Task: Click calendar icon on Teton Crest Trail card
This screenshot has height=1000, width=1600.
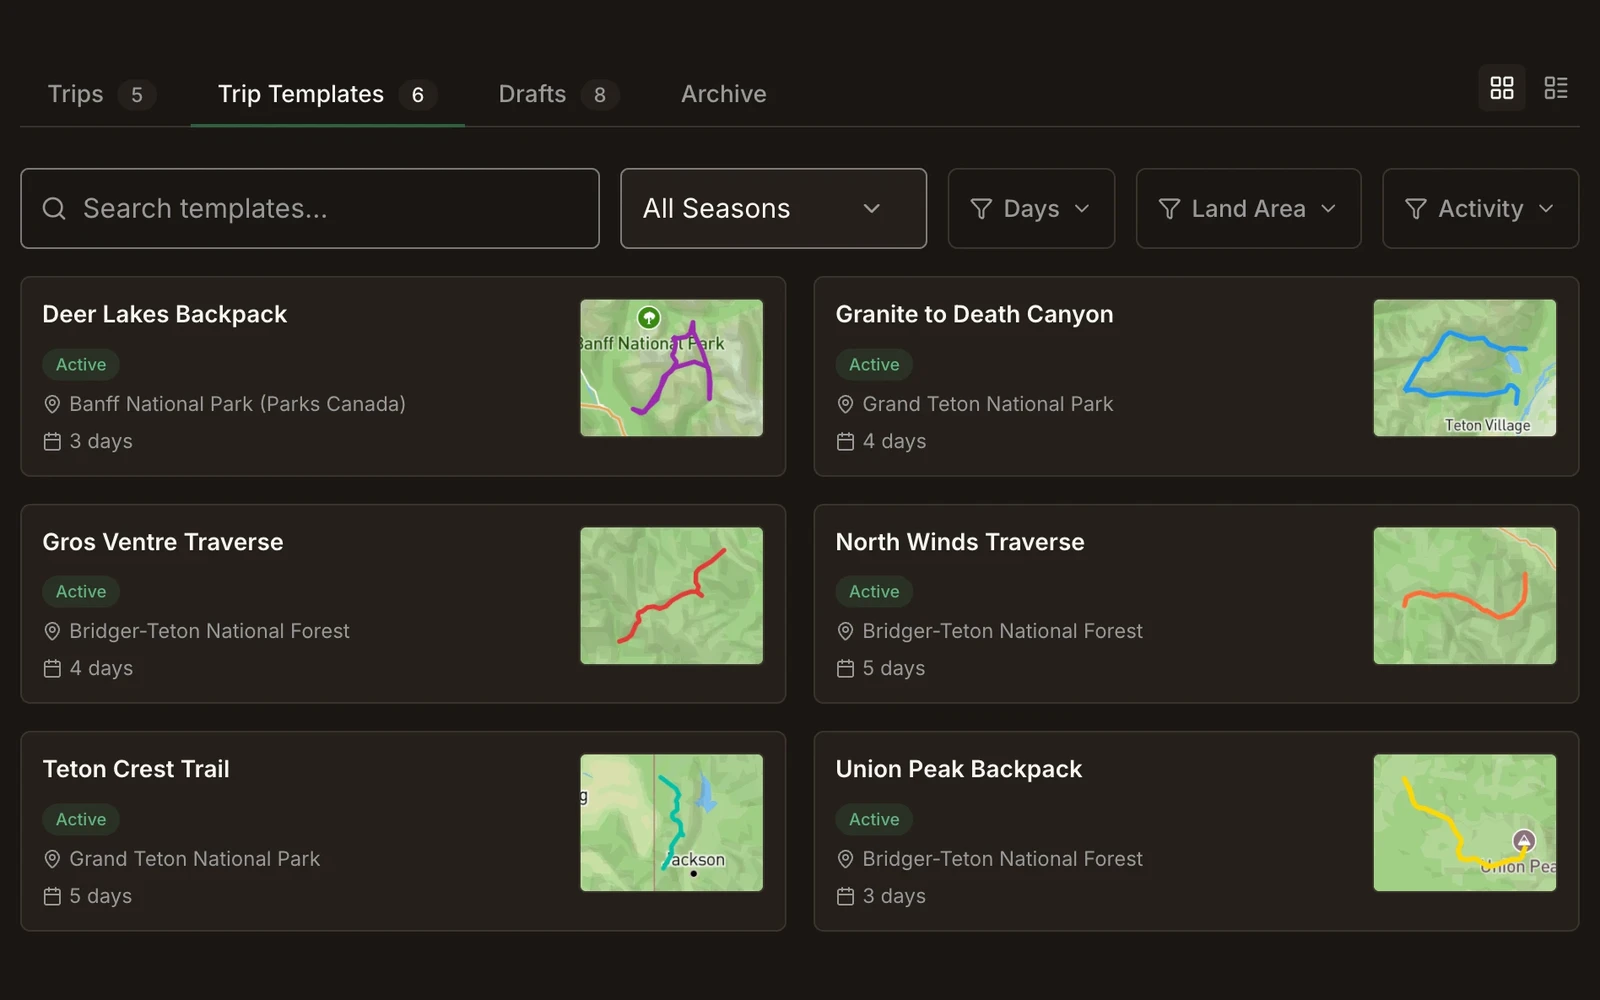Action: point(52,896)
